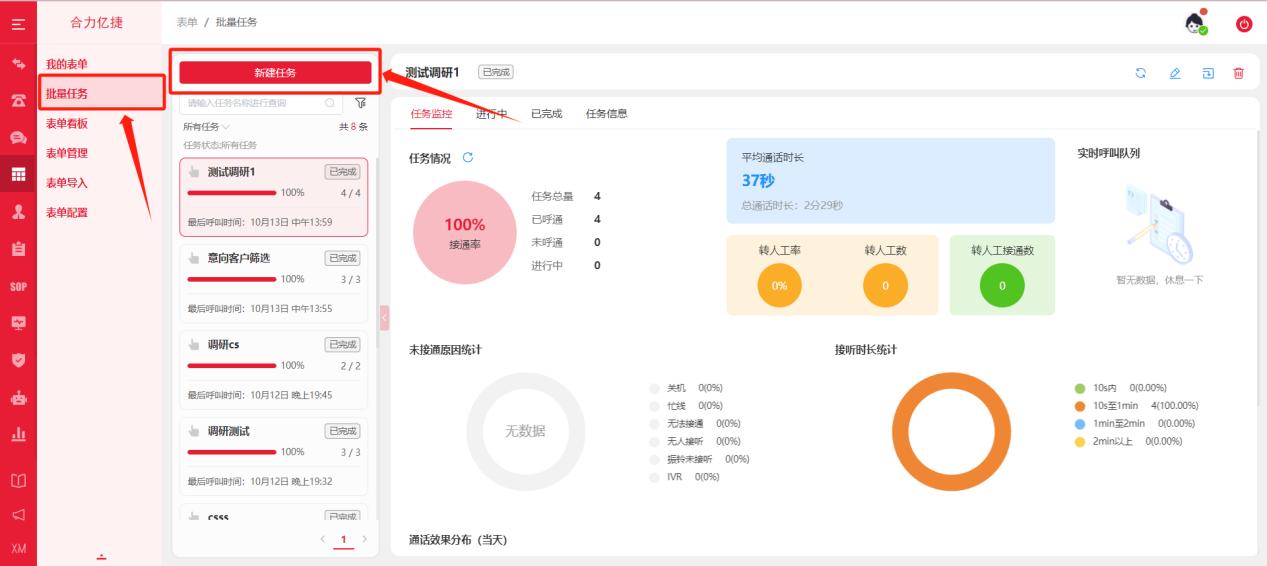Screen dimensions: 1267x566
Task: Click the user avatar icon
Action: (x=1196, y=23)
